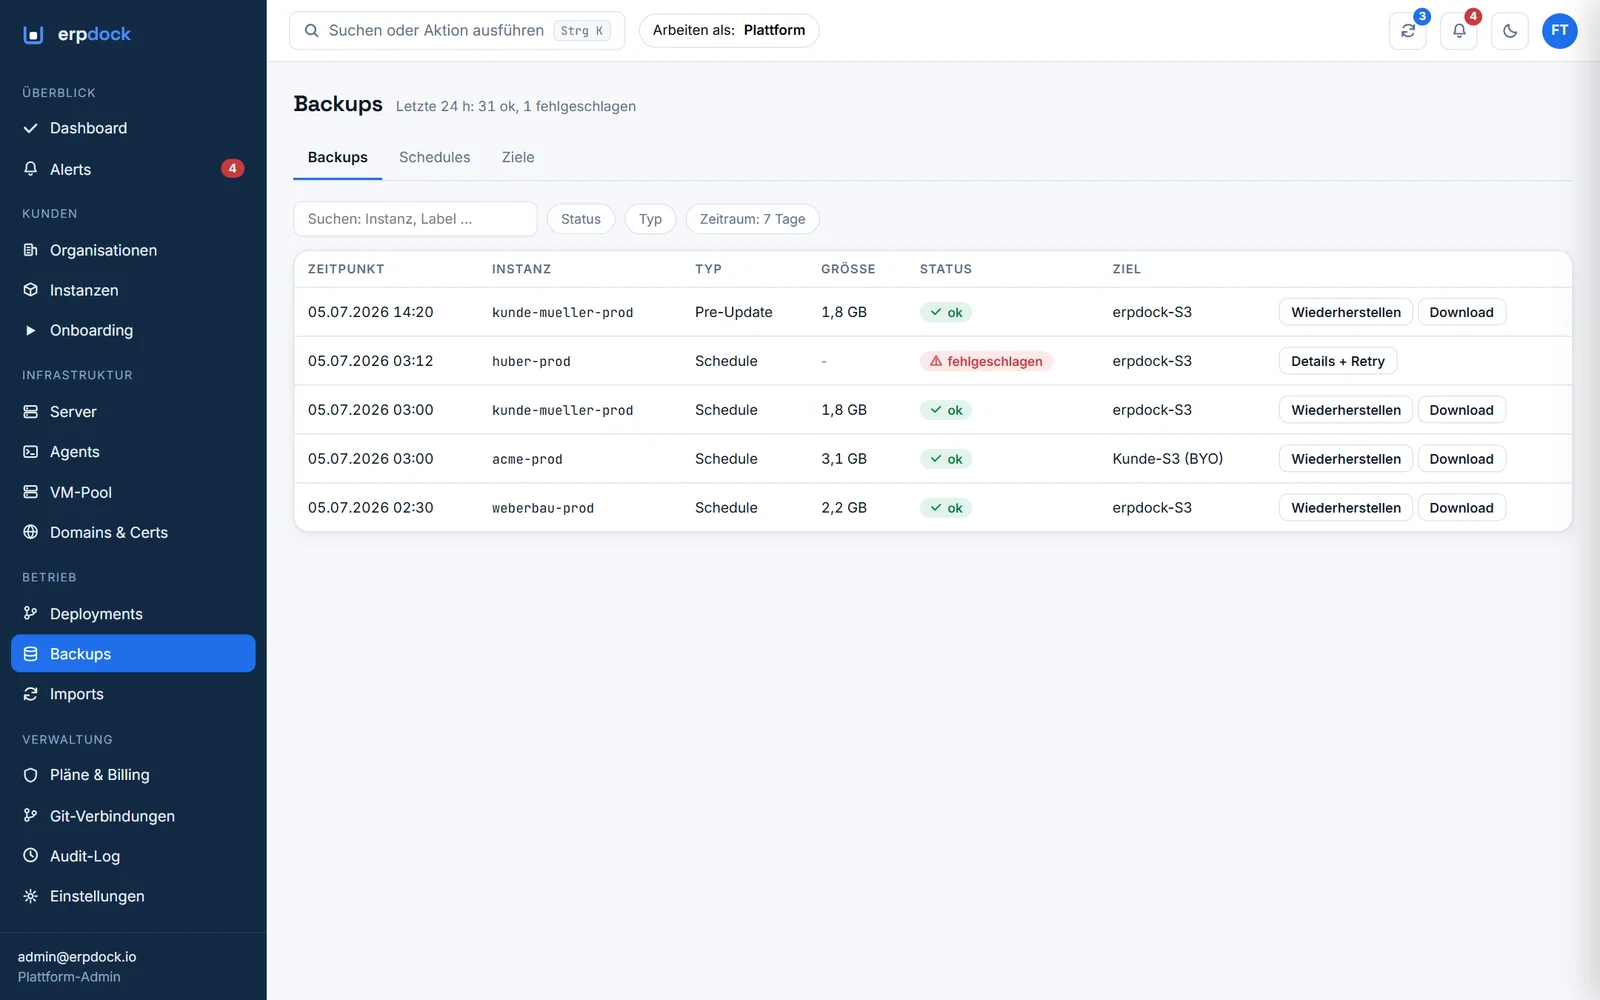Open Audit-Log in the sidebar
Viewport: 1600px width, 1000px height.
click(x=133, y=856)
